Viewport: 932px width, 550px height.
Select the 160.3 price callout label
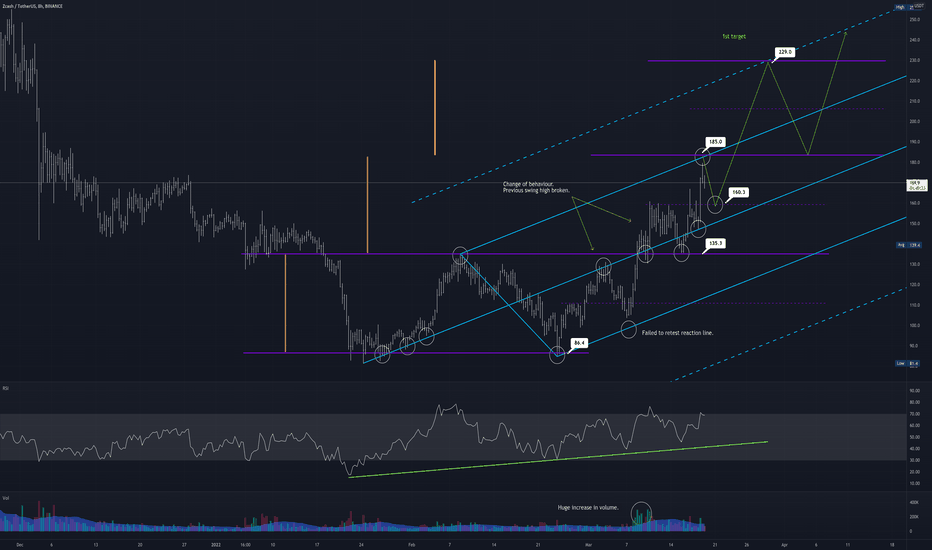coord(738,193)
